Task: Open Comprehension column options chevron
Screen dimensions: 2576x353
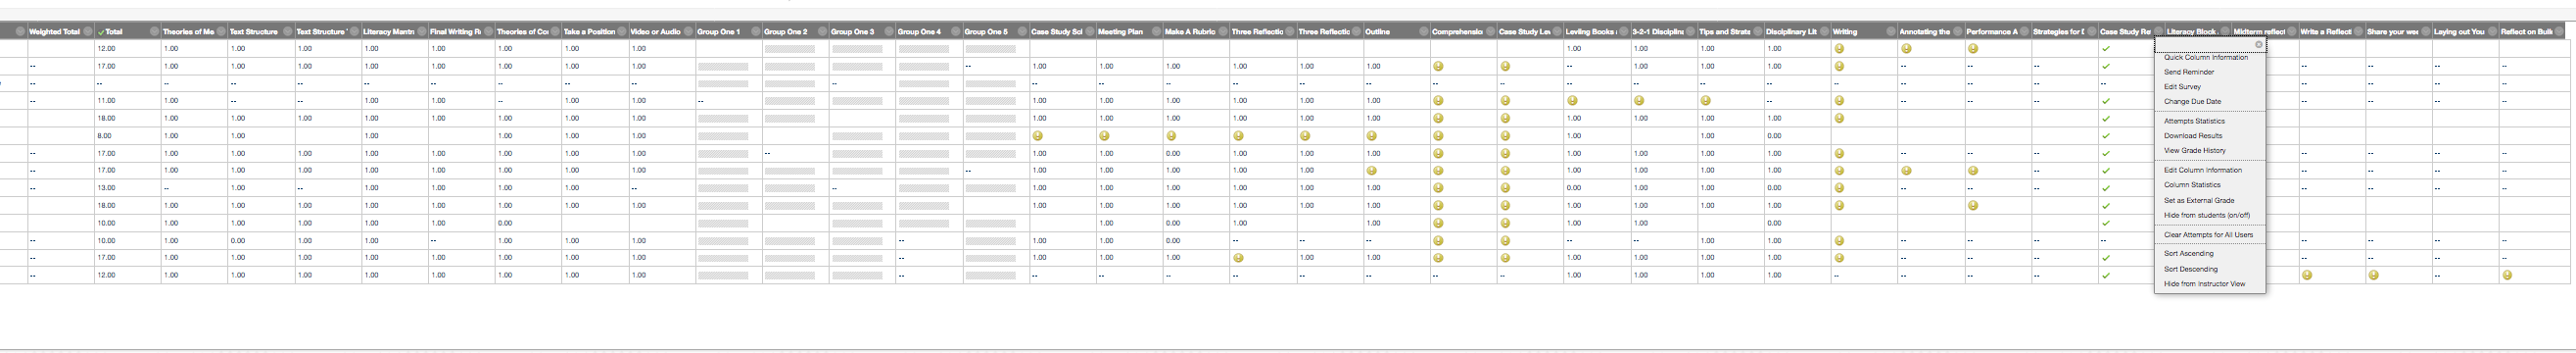Action: (1490, 32)
